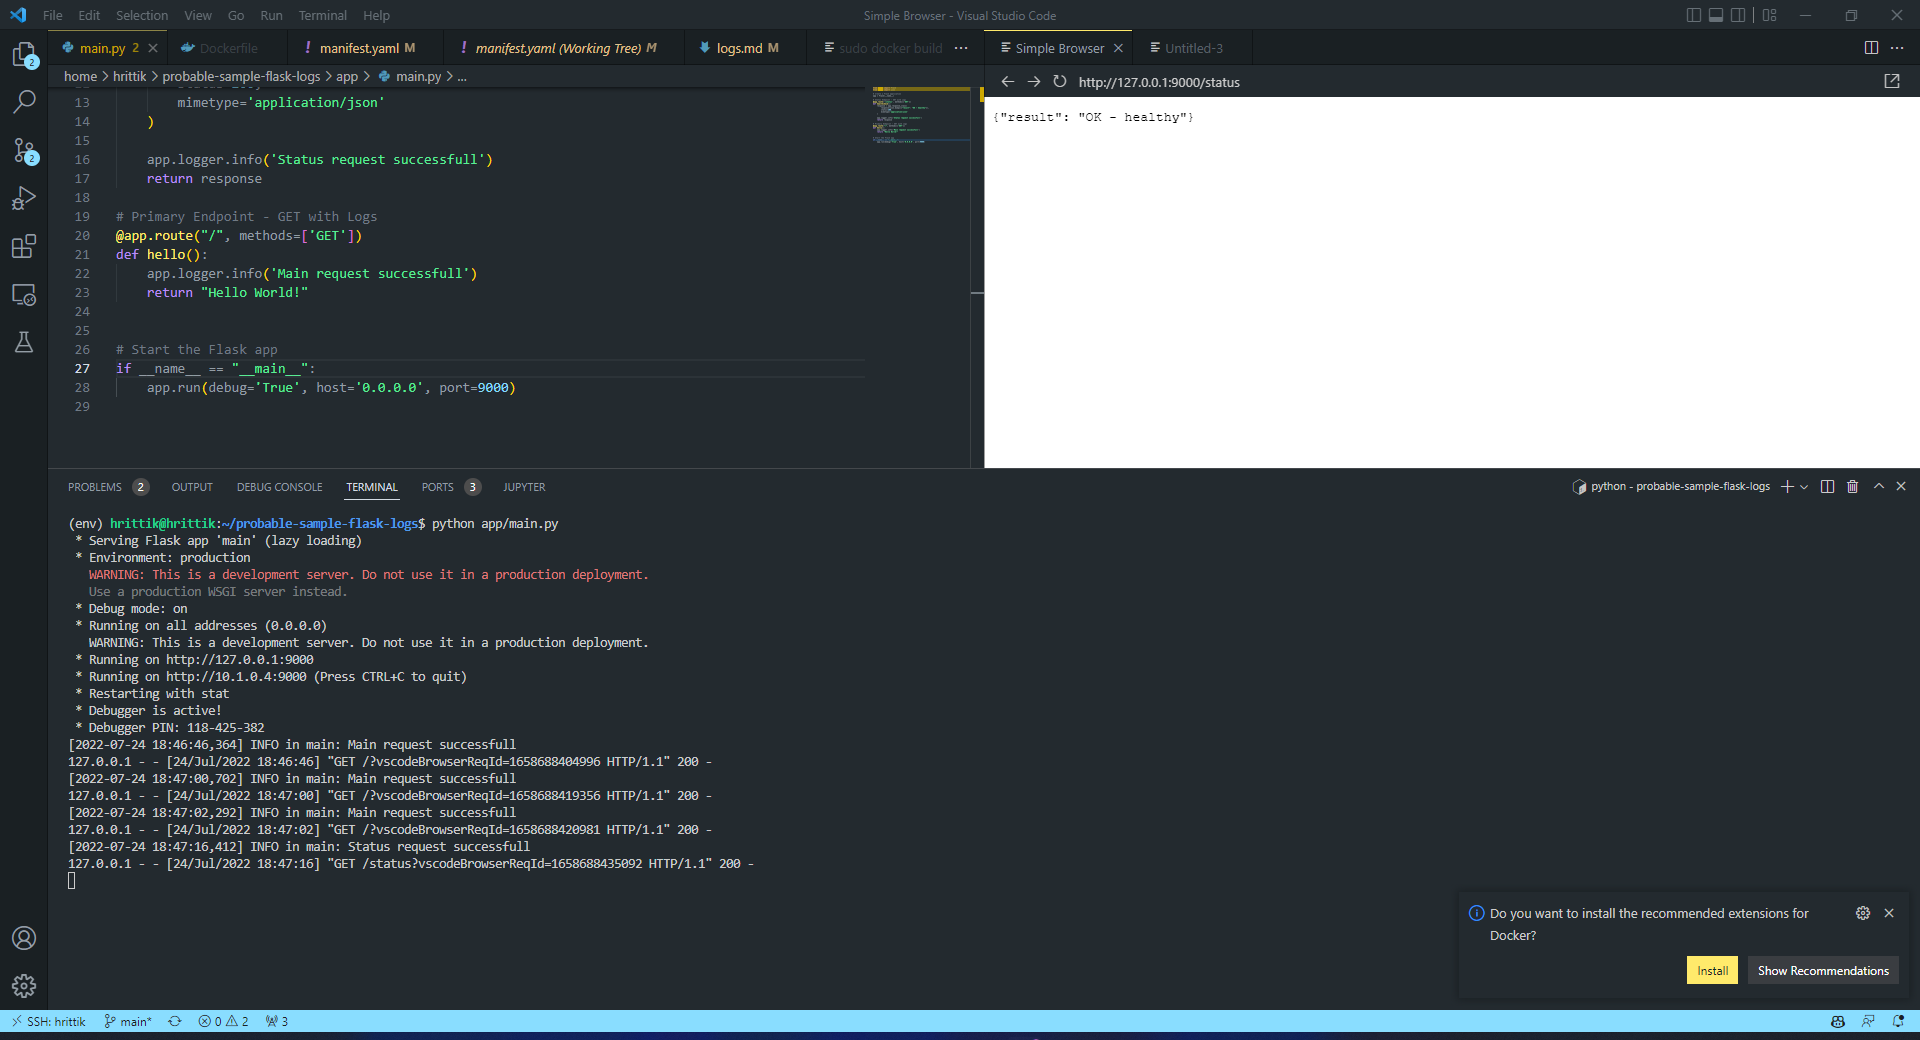Click the Copilot-style status icon left of feedback
This screenshot has height=1040, width=1920.
point(1838,1021)
